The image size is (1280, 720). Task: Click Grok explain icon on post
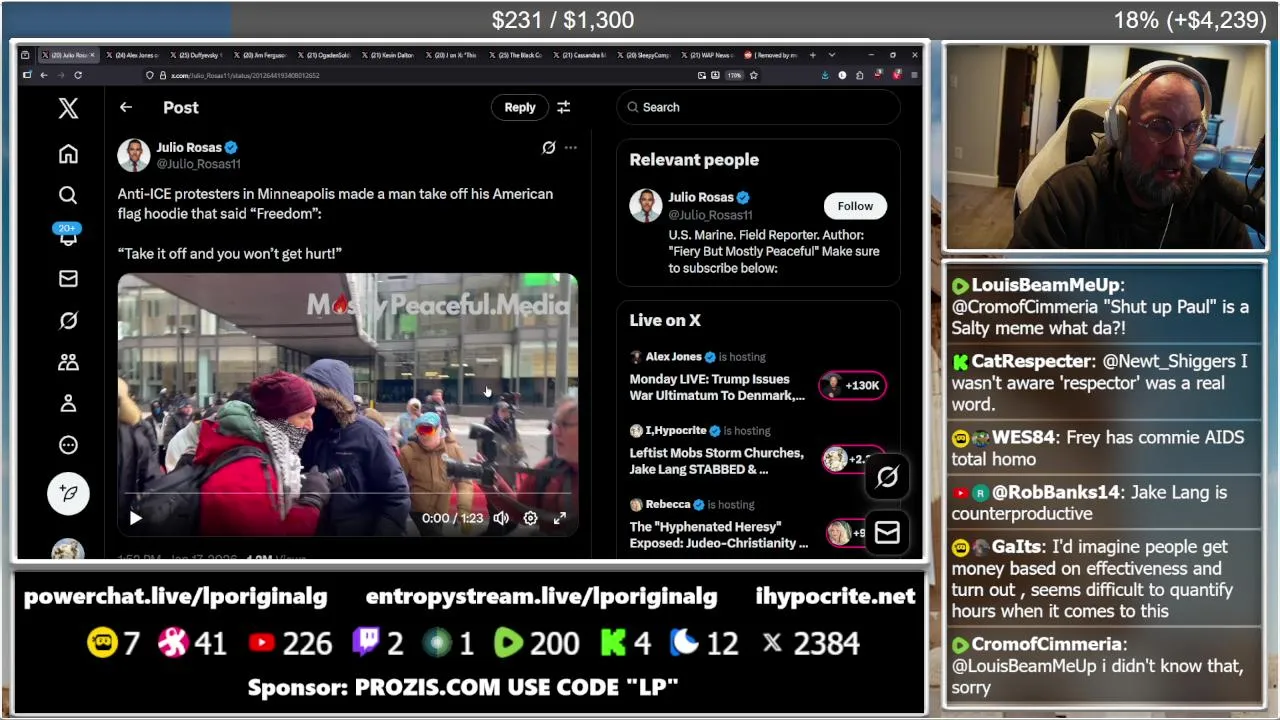tap(548, 148)
